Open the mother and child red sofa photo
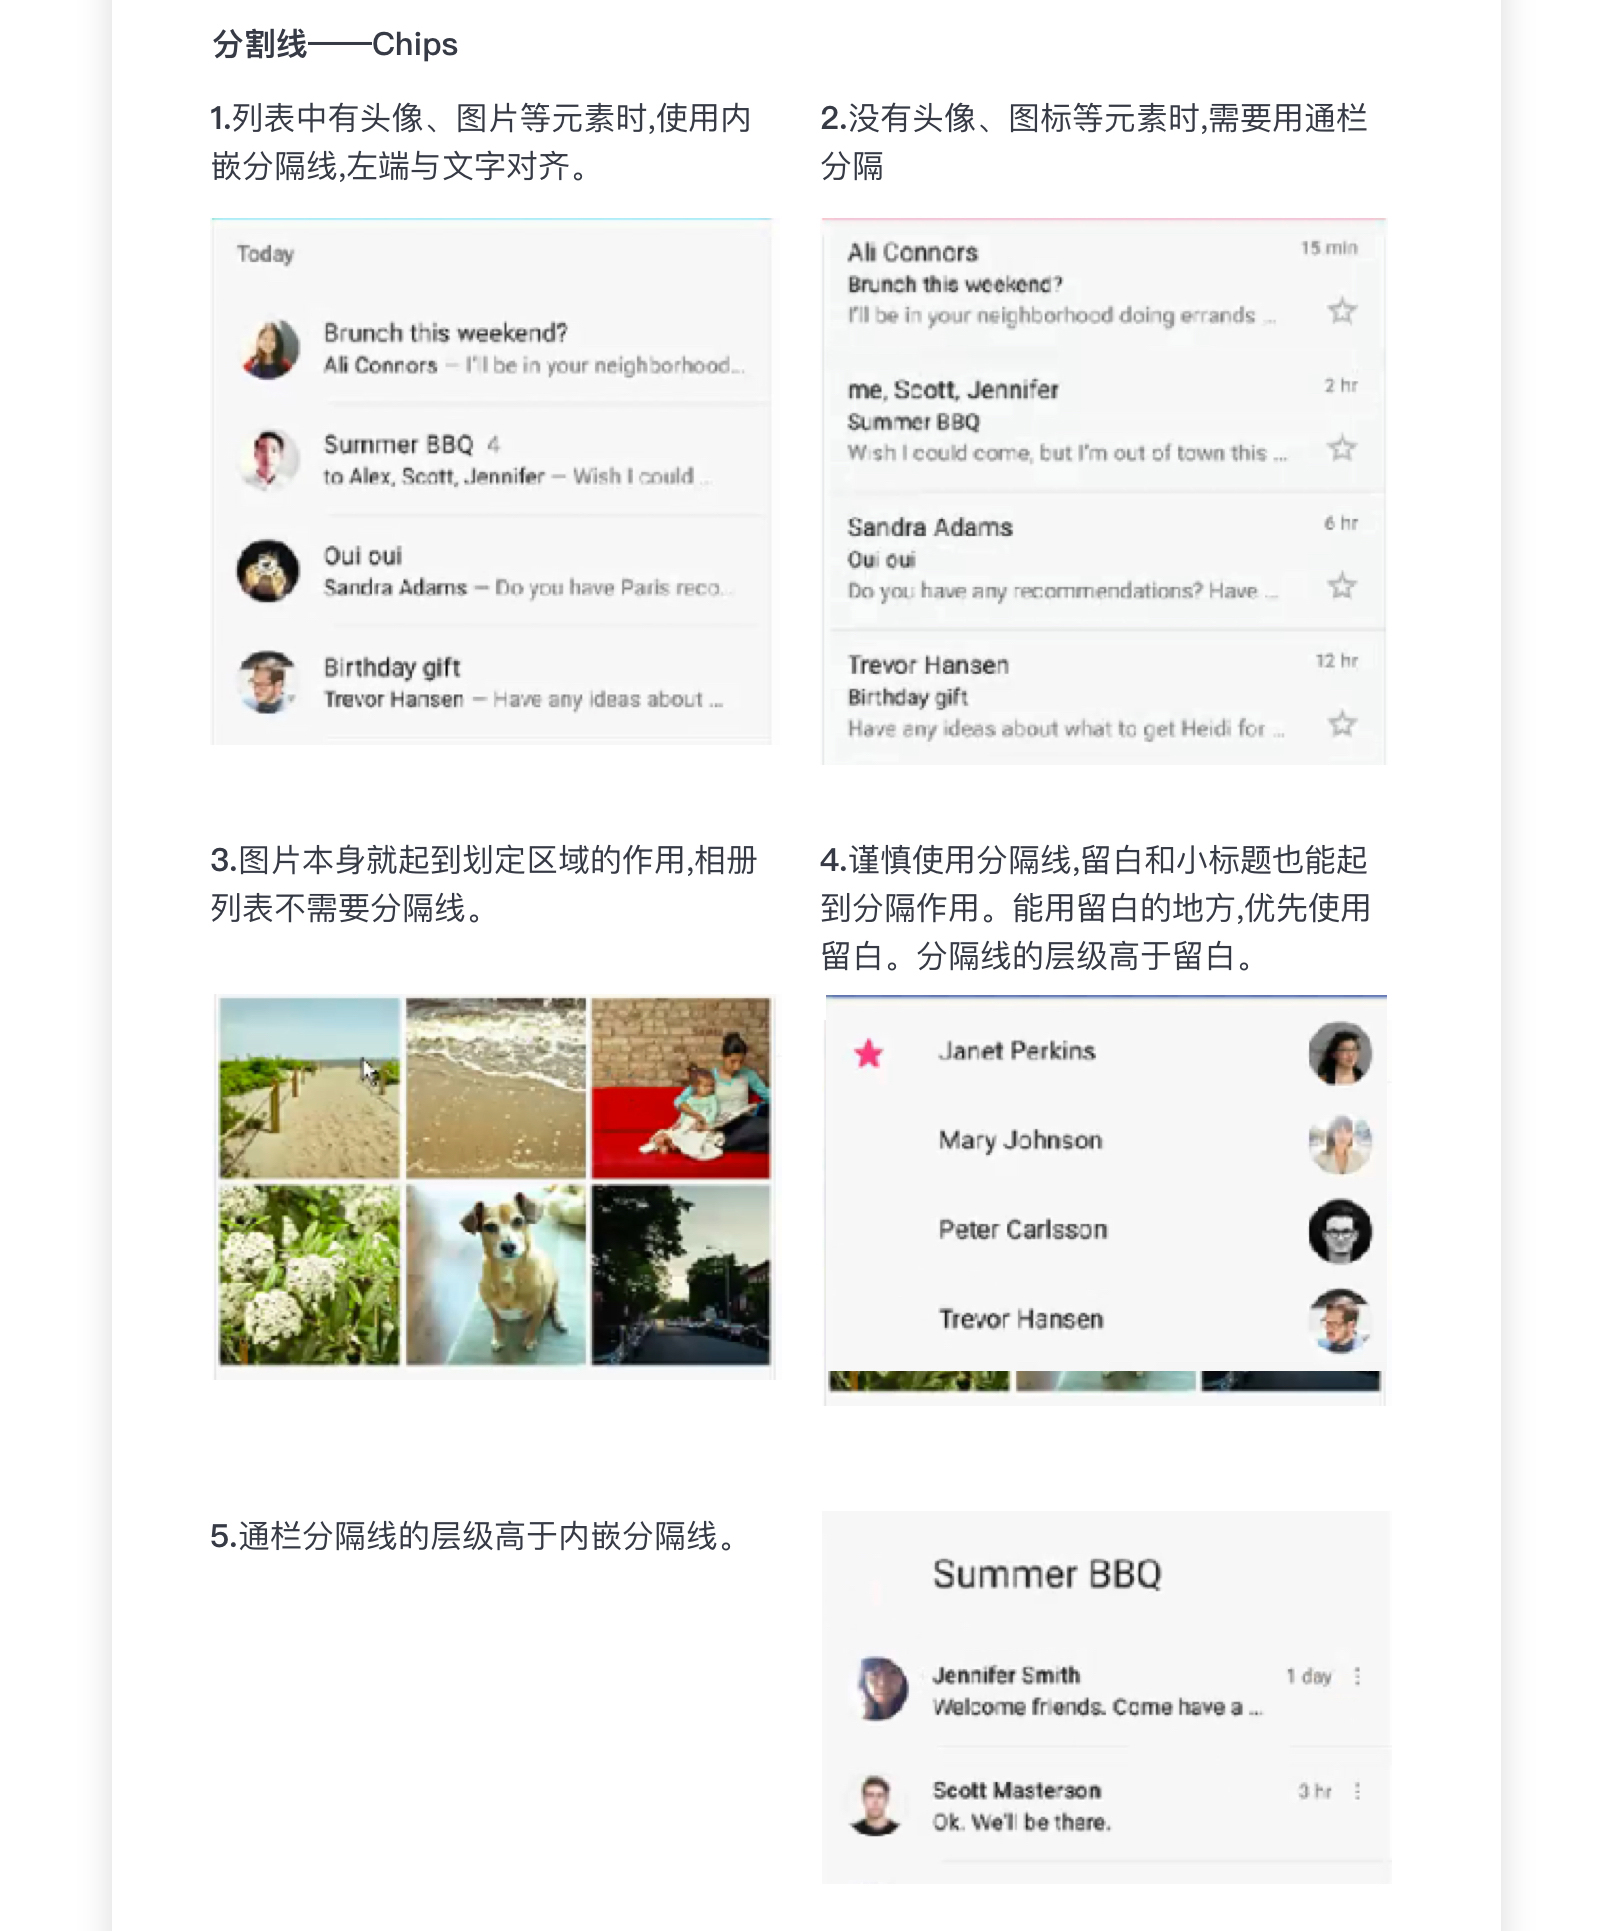Viewport: 1600px width, 1931px height. click(681, 1087)
